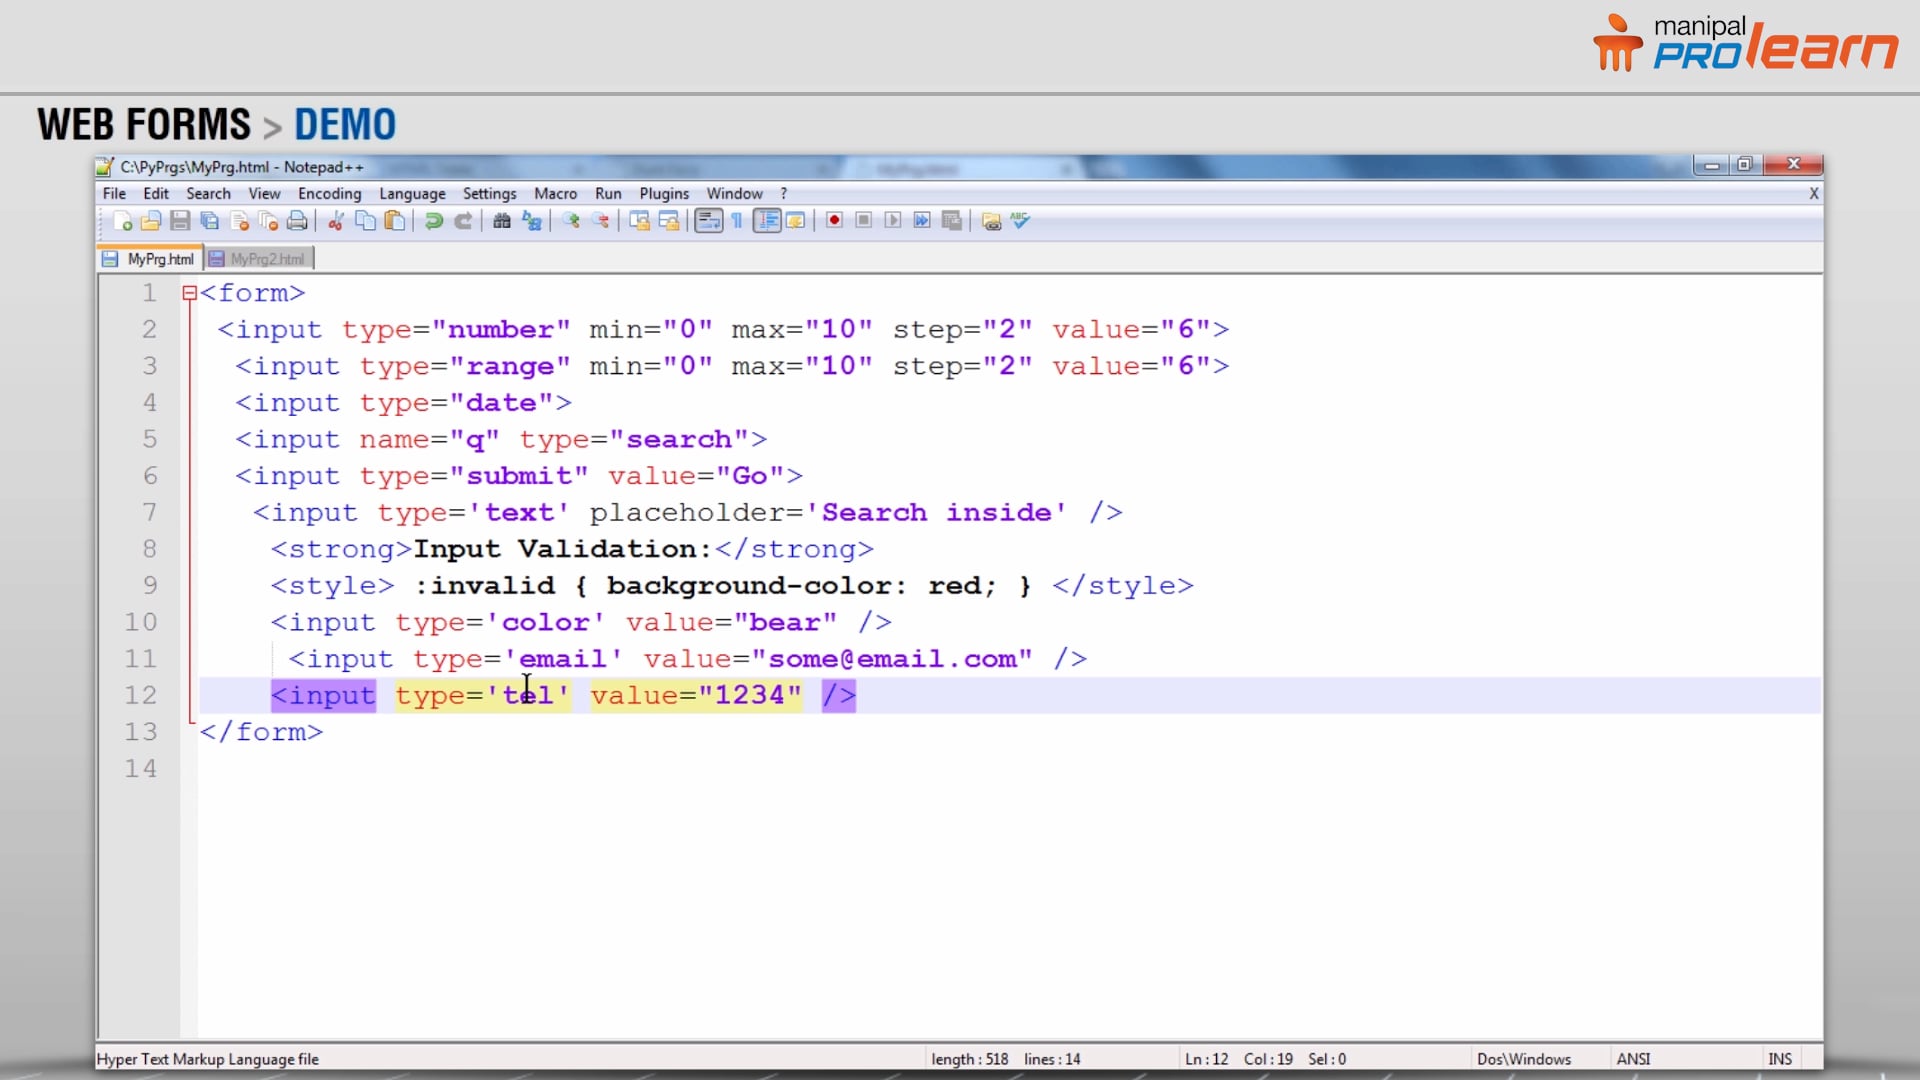Save the current document
This screenshot has width=1920, height=1080.
tap(180, 221)
